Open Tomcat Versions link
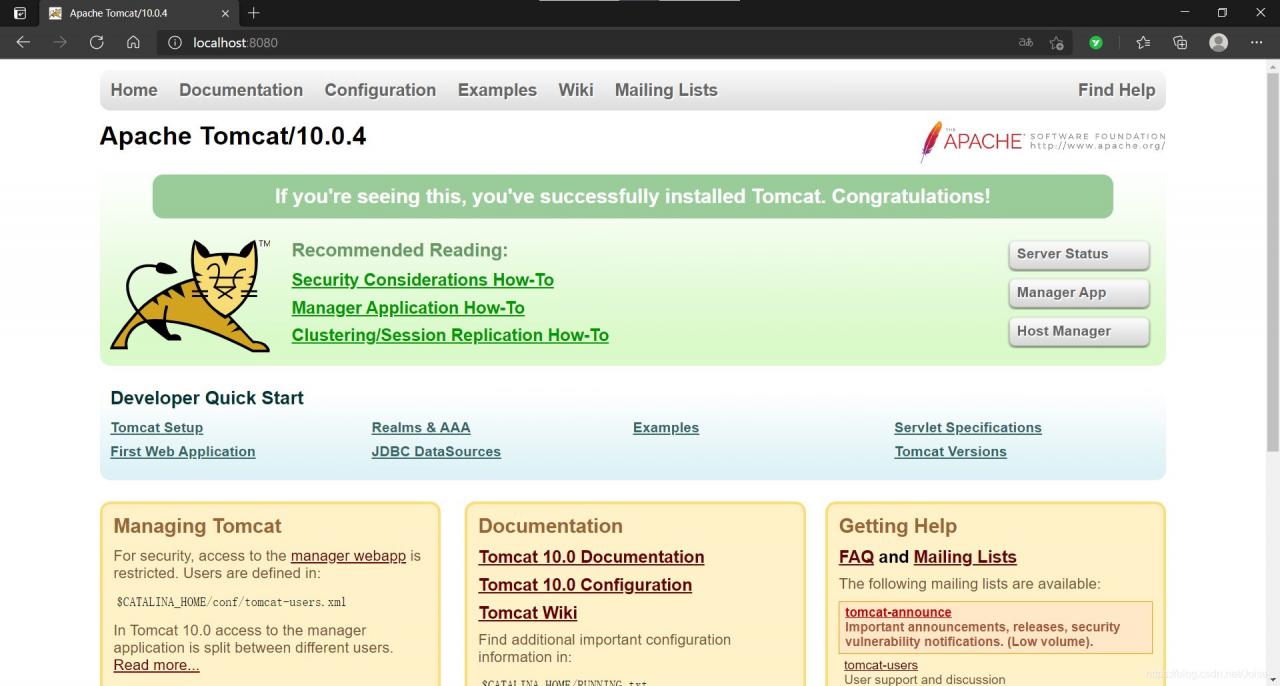 (951, 451)
